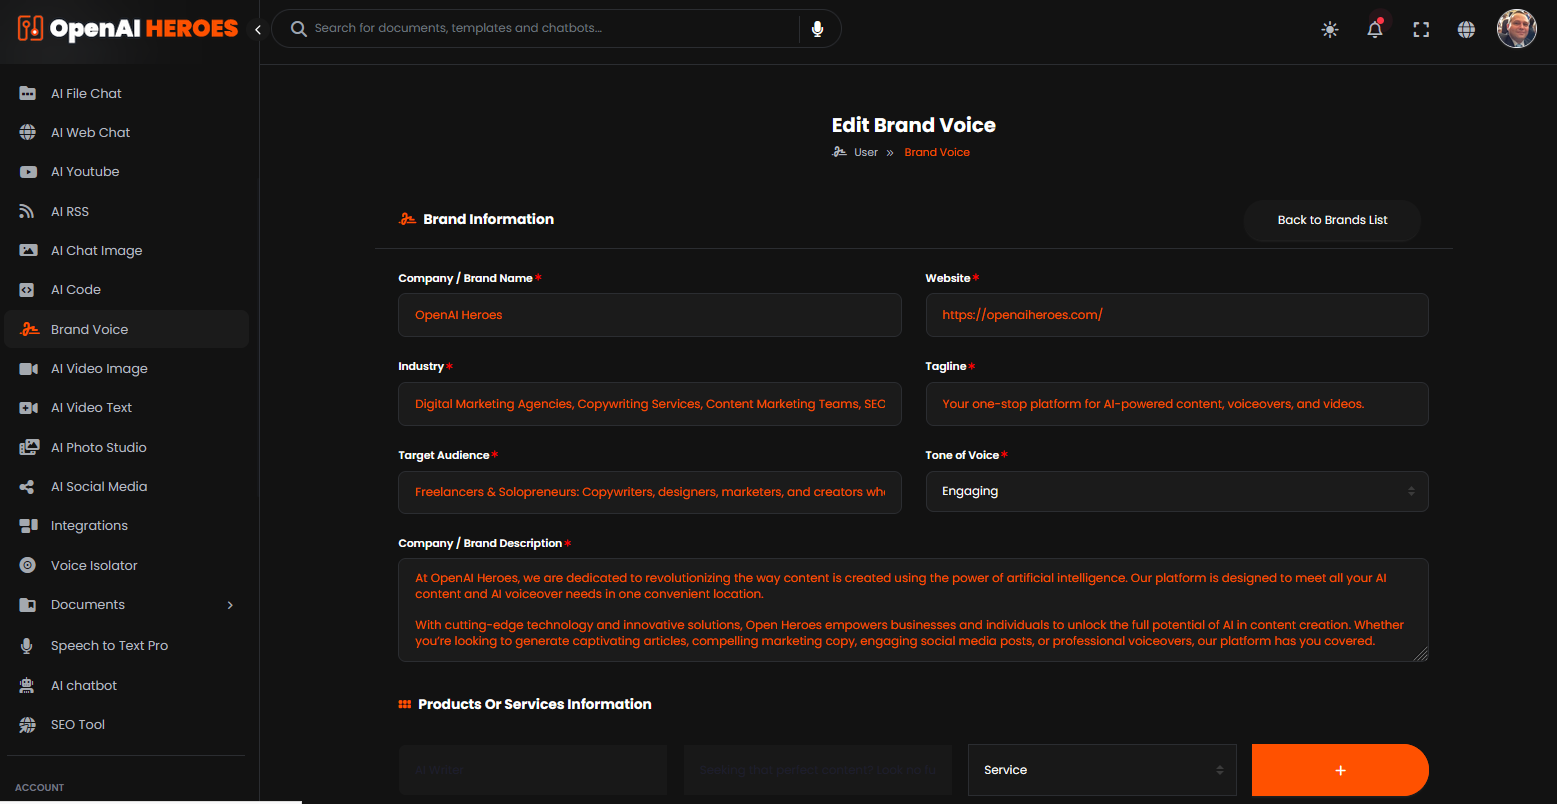
Task: Click the Company / Brand Name field
Action: click(650, 315)
